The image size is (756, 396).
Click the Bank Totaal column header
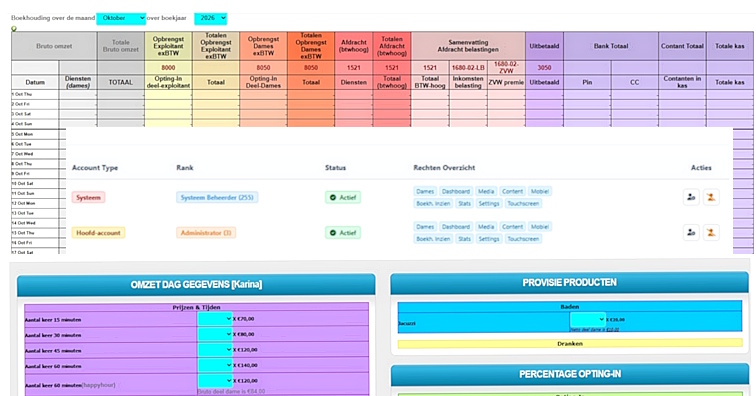pos(611,46)
